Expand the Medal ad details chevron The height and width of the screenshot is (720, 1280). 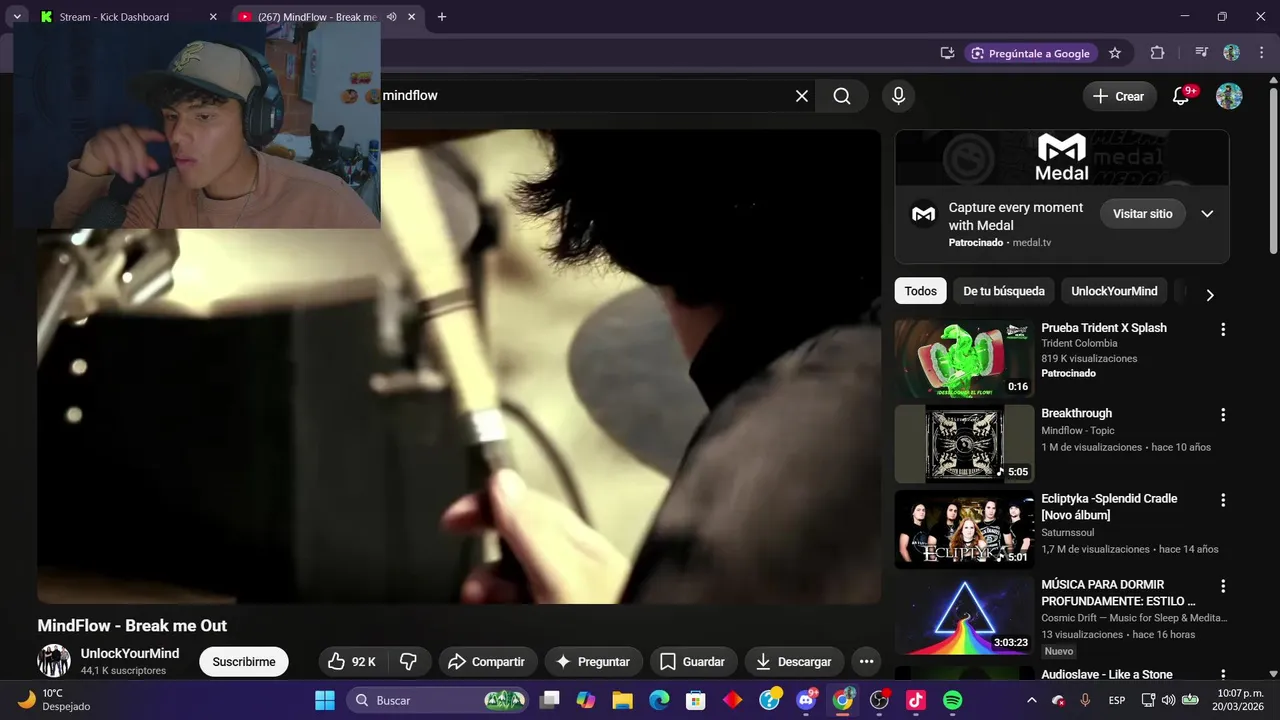(x=1207, y=214)
